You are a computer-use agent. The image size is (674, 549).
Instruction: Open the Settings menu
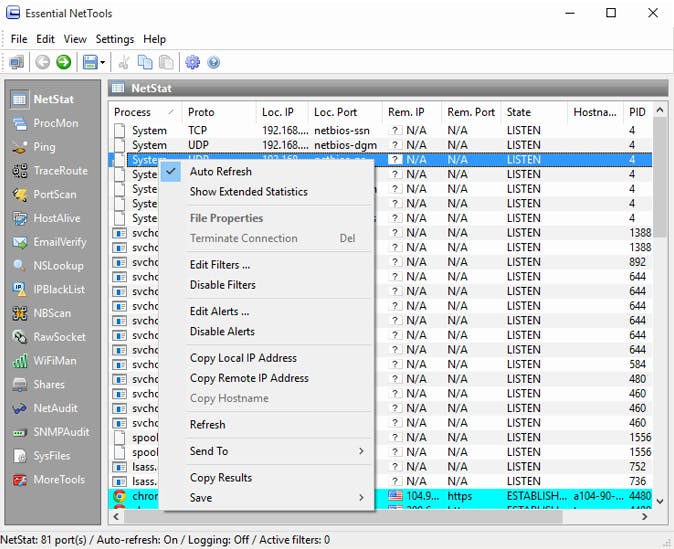coord(115,39)
